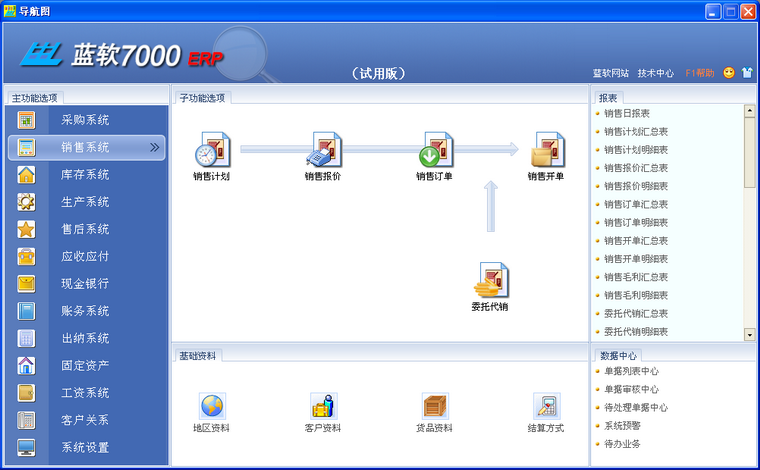Open the 销售订单 sales order icon
Viewport: 760px width, 470px height.
(435, 150)
